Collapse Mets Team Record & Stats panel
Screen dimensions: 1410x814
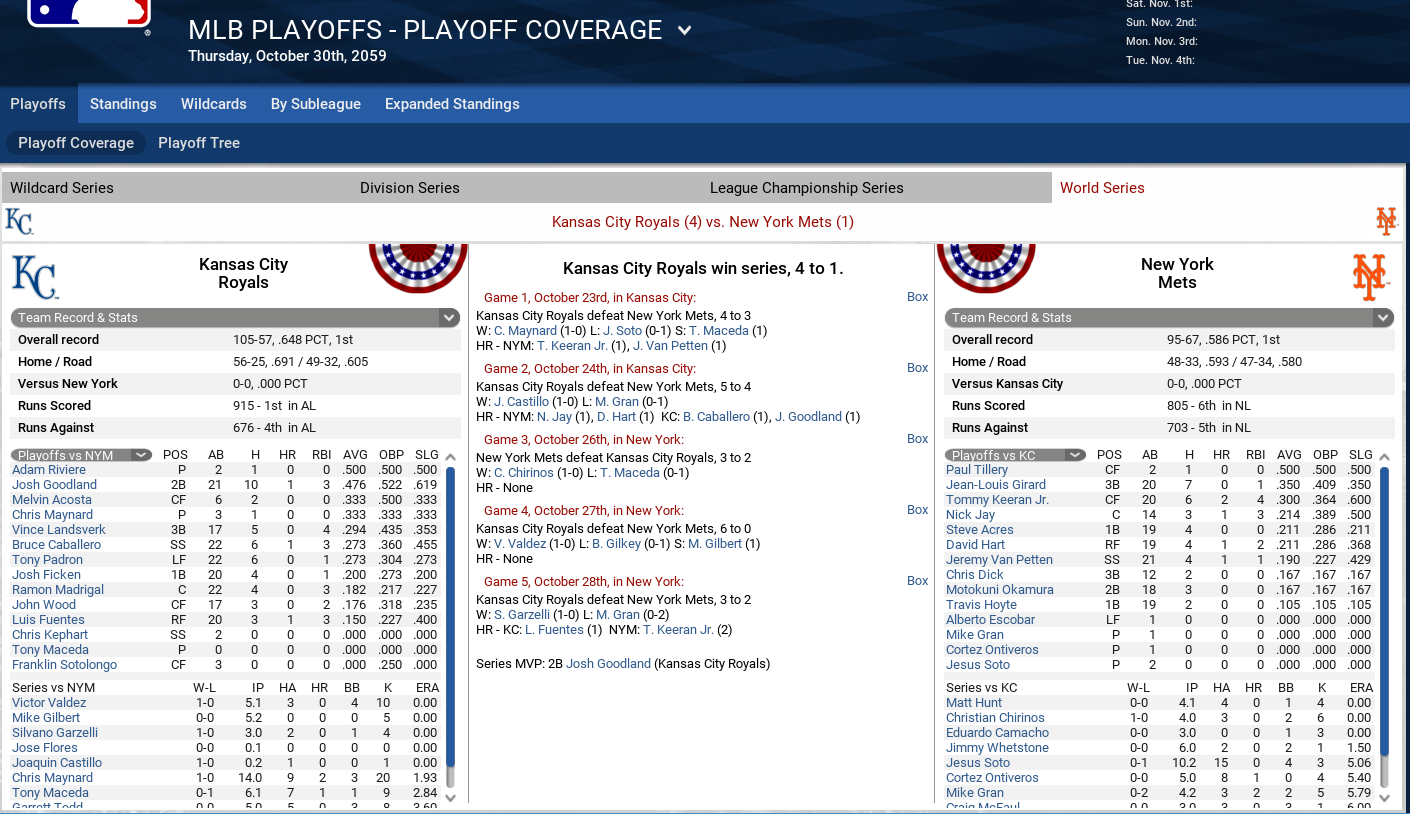(1382, 318)
